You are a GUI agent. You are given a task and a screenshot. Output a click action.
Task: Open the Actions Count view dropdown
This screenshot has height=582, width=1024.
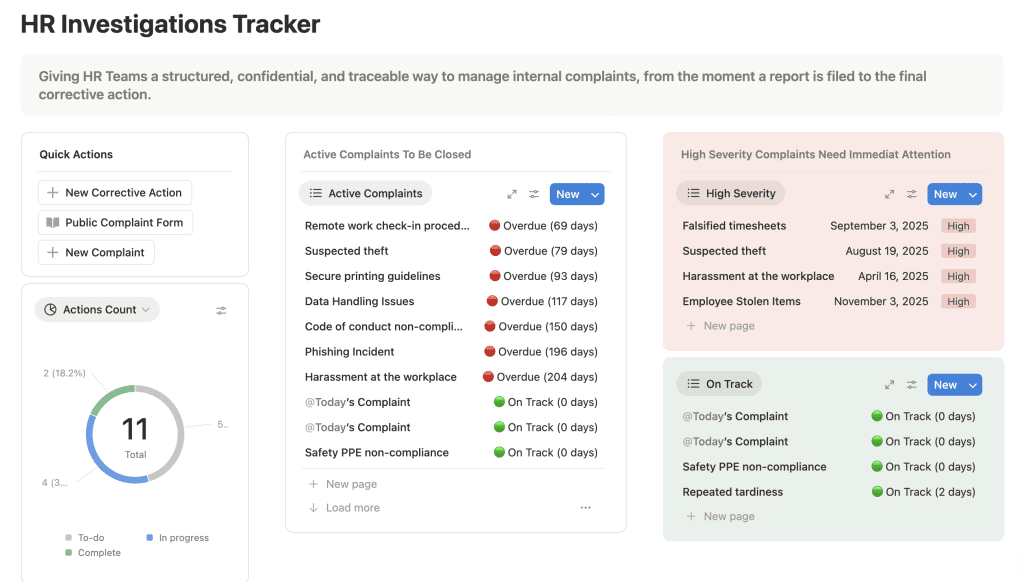pos(97,309)
